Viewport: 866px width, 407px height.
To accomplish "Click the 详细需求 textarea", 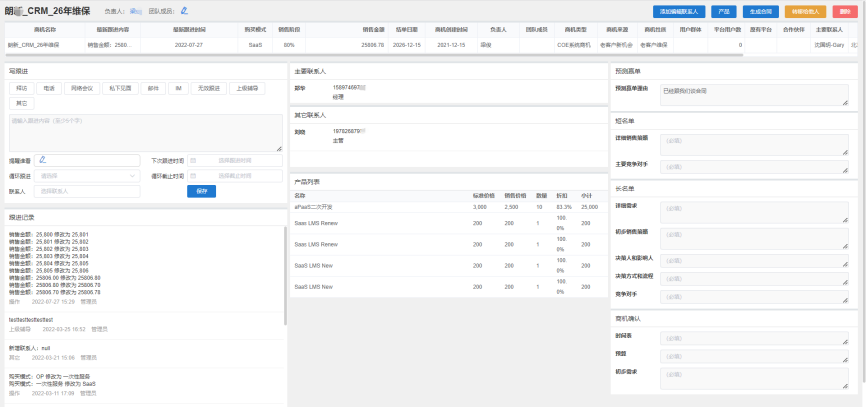I will point(754,212).
